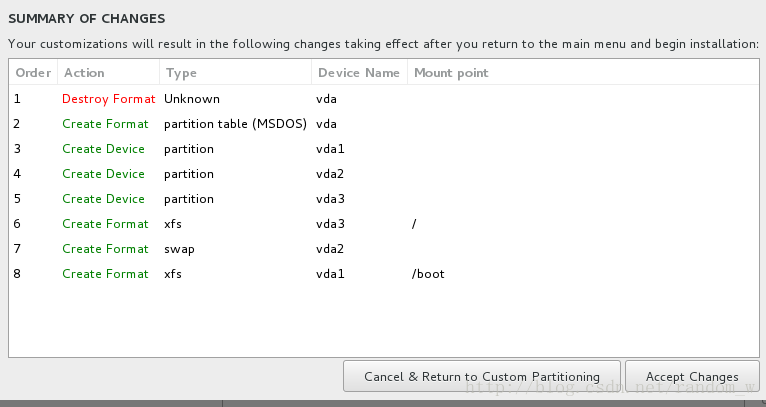Select the xfs format row mounted at /
The image size is (766, 407).
pyautogui.click(x=384, y=223)
